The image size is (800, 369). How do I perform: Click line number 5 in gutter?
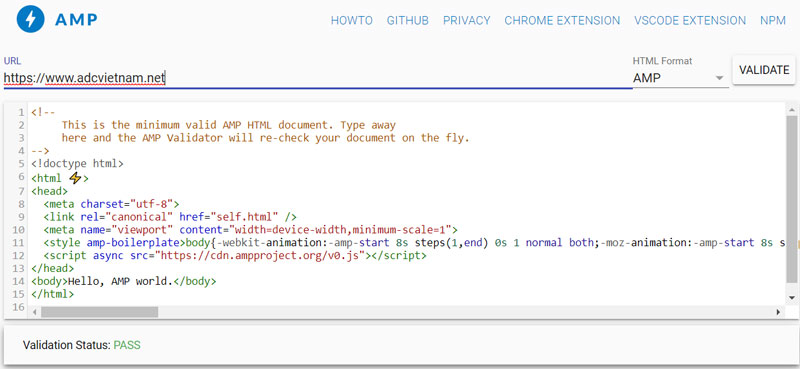point(21,164)
